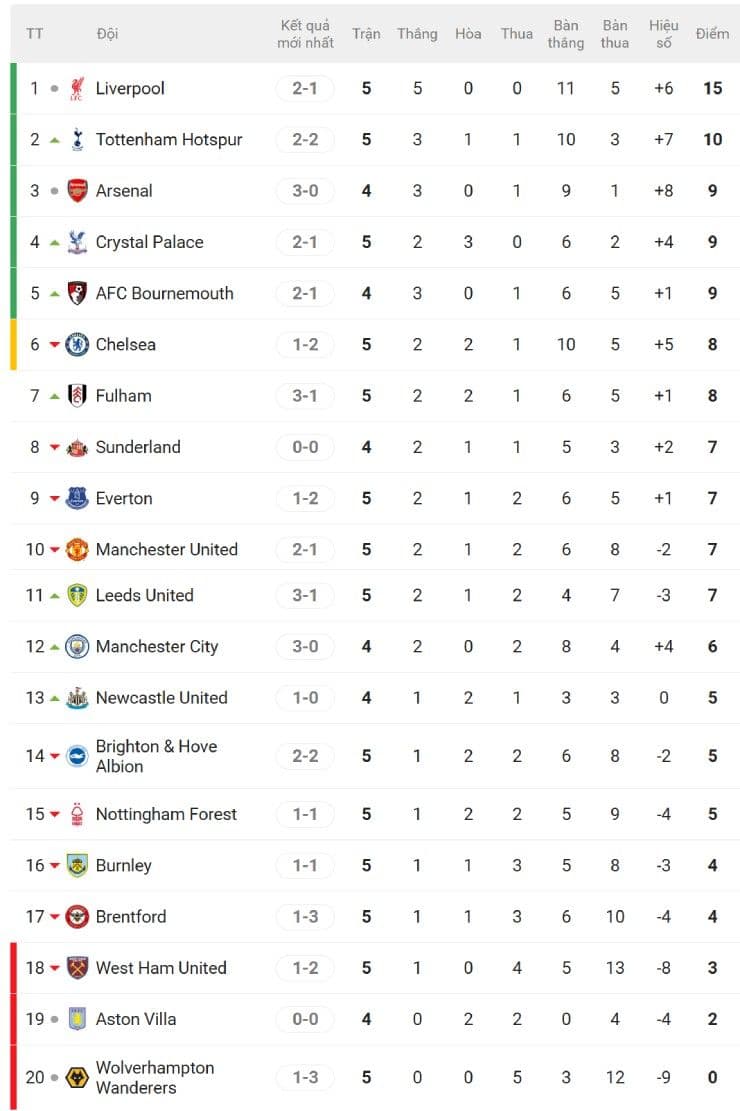
Task: Sort by the Hiệu số column header
Action: [x=663, y=34]
